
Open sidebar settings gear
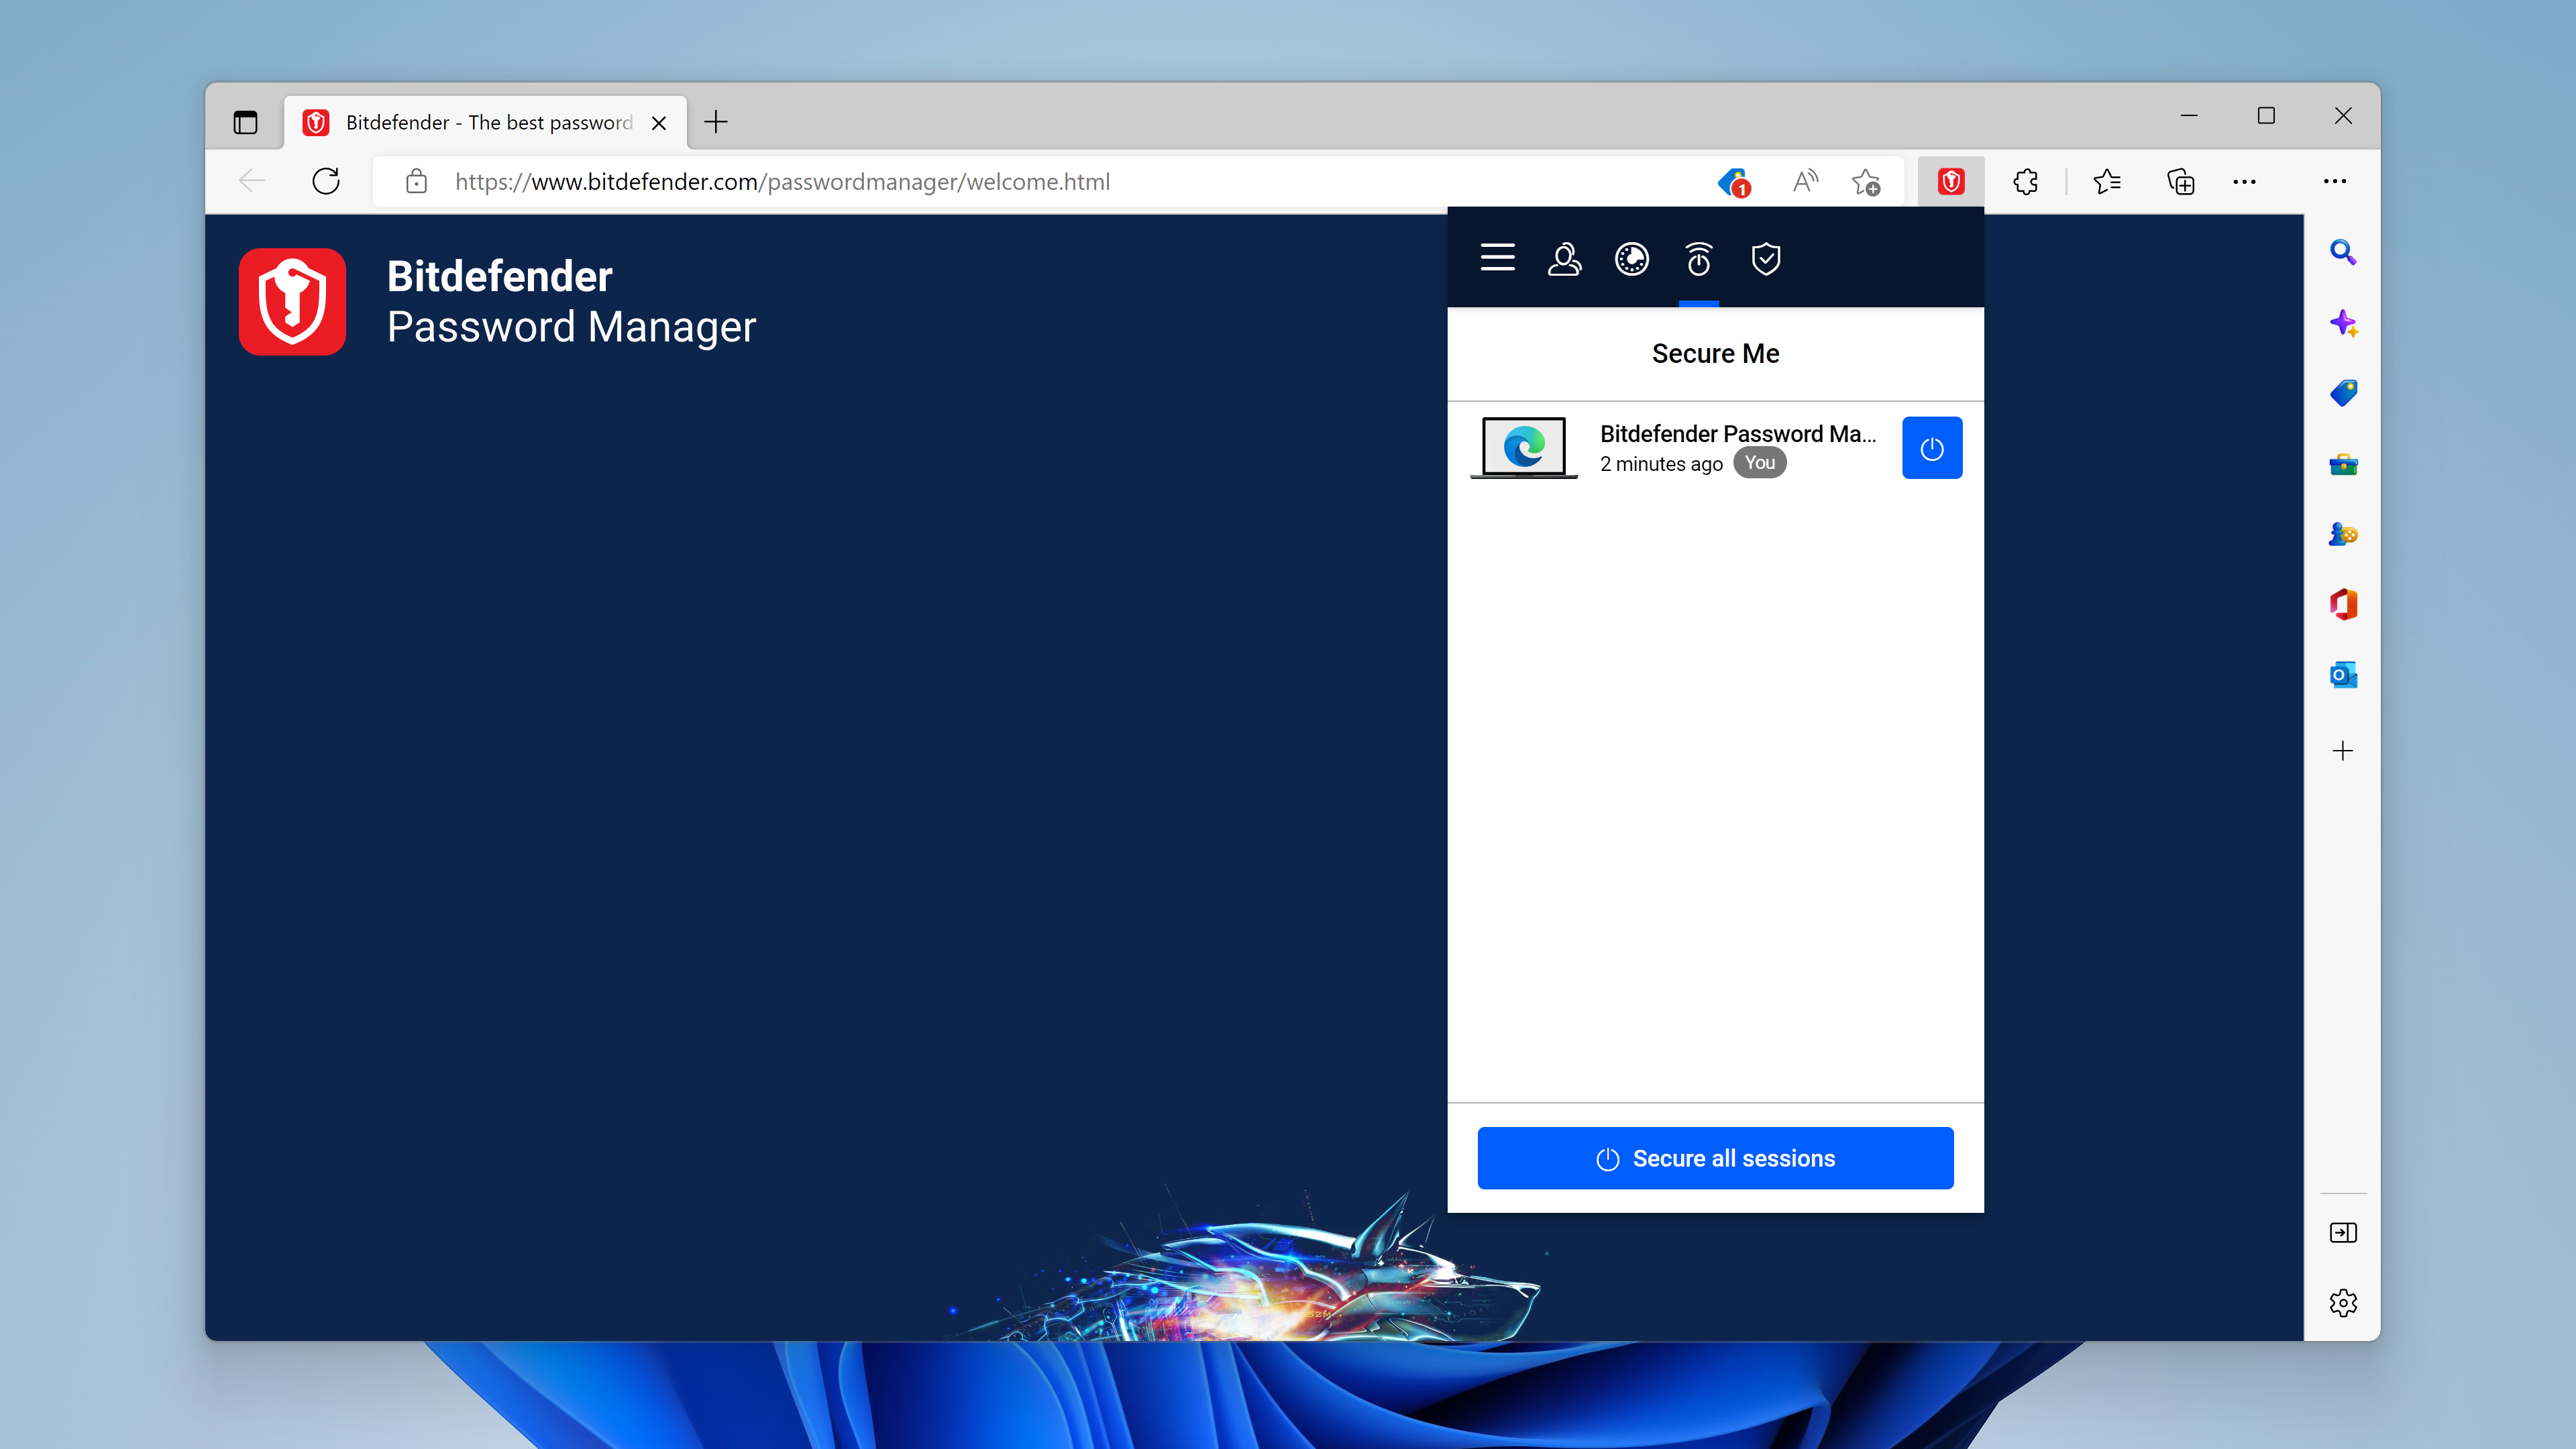point(2343,1303)
